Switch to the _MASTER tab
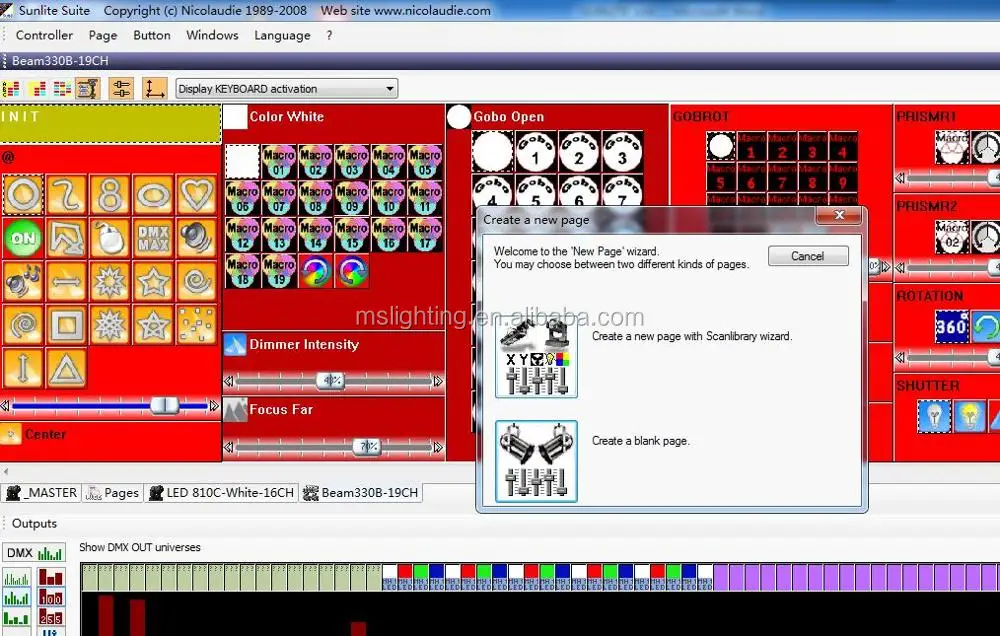Screen dimensions: 1000x636 [42, 492]
